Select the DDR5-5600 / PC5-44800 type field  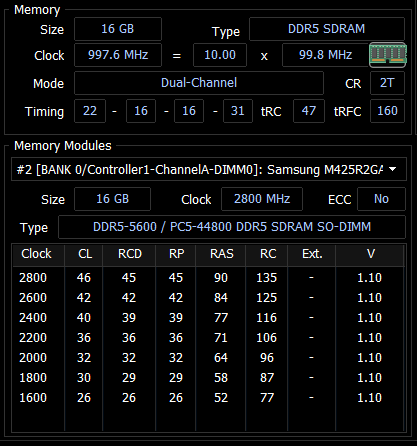pos(232,227)
